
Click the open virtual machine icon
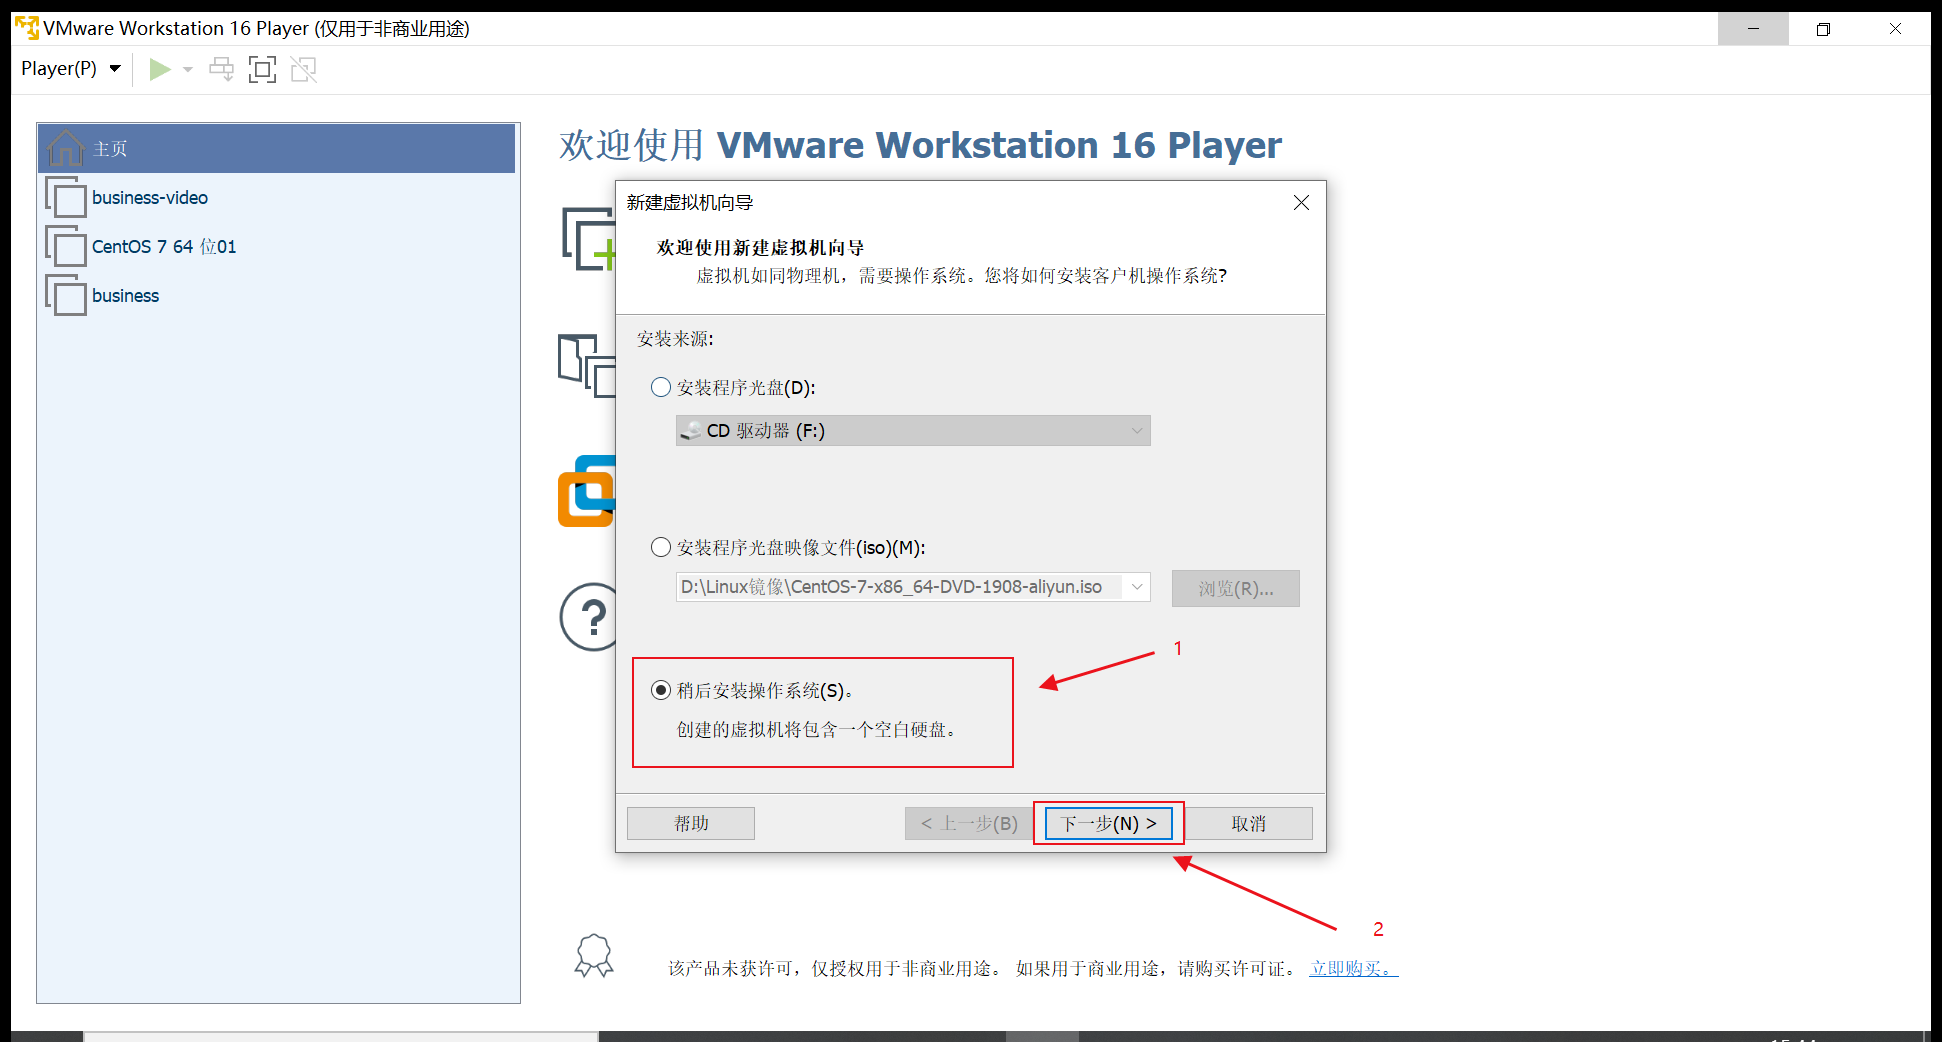point(586,365)
